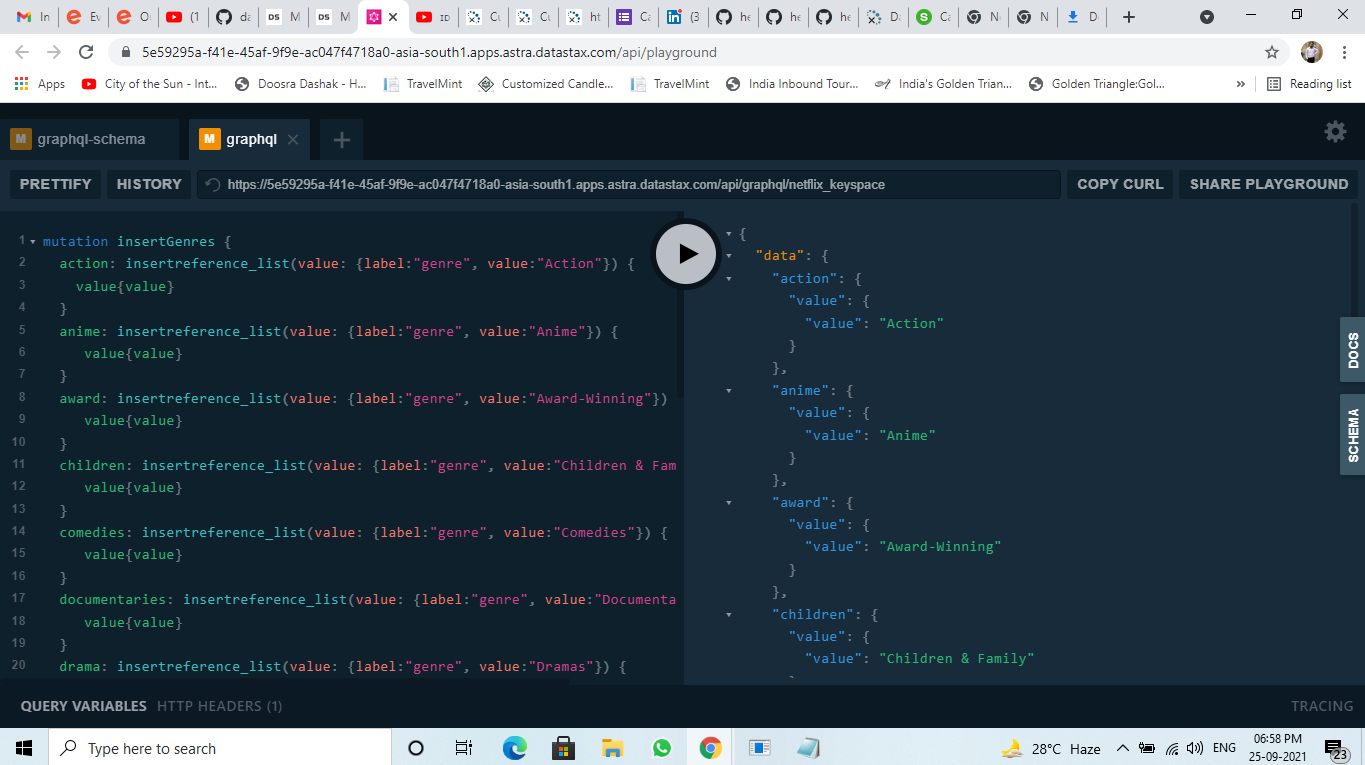Screen dimensions: 1365x765
Task: Click the PRETTIFY button
Action: pos(54,183)
